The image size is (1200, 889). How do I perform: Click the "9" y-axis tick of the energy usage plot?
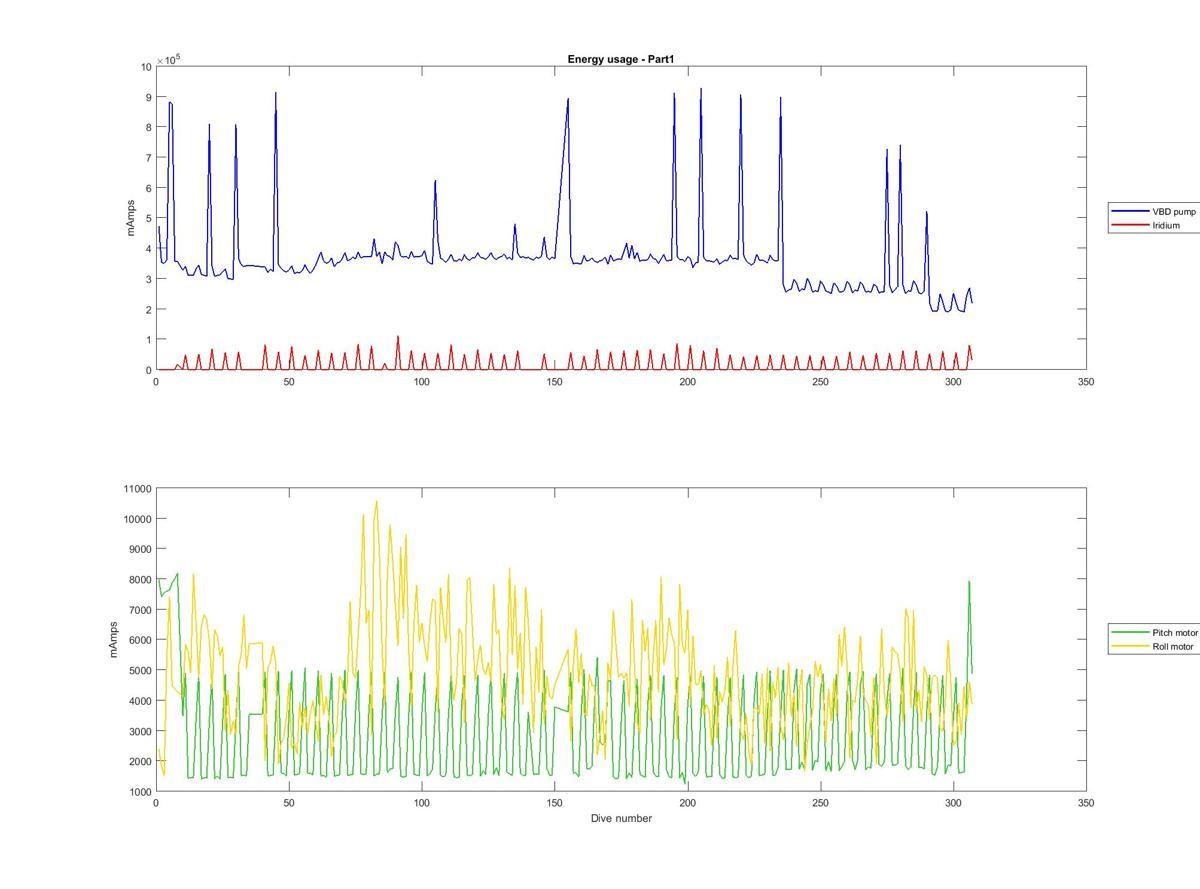pos(148,97)
